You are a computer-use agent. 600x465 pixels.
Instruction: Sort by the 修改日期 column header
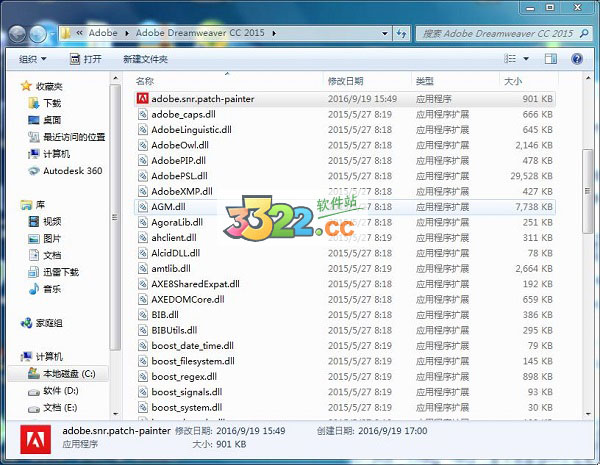pos(346,81)
